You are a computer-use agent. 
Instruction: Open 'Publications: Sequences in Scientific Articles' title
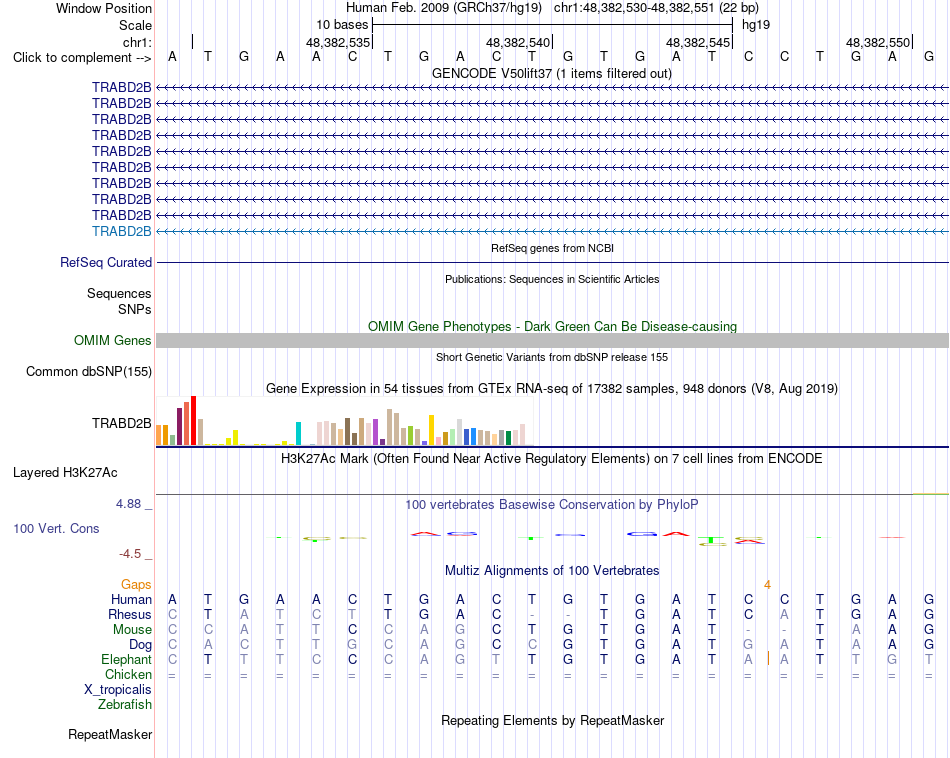click(552, 279)
